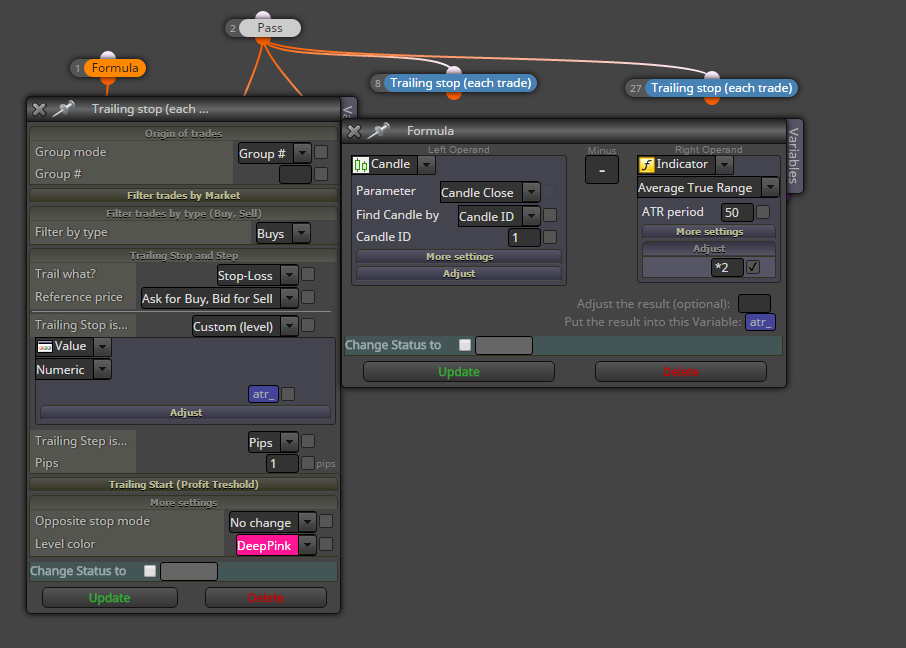Open Find Candle by dropdown

point(499,217)
